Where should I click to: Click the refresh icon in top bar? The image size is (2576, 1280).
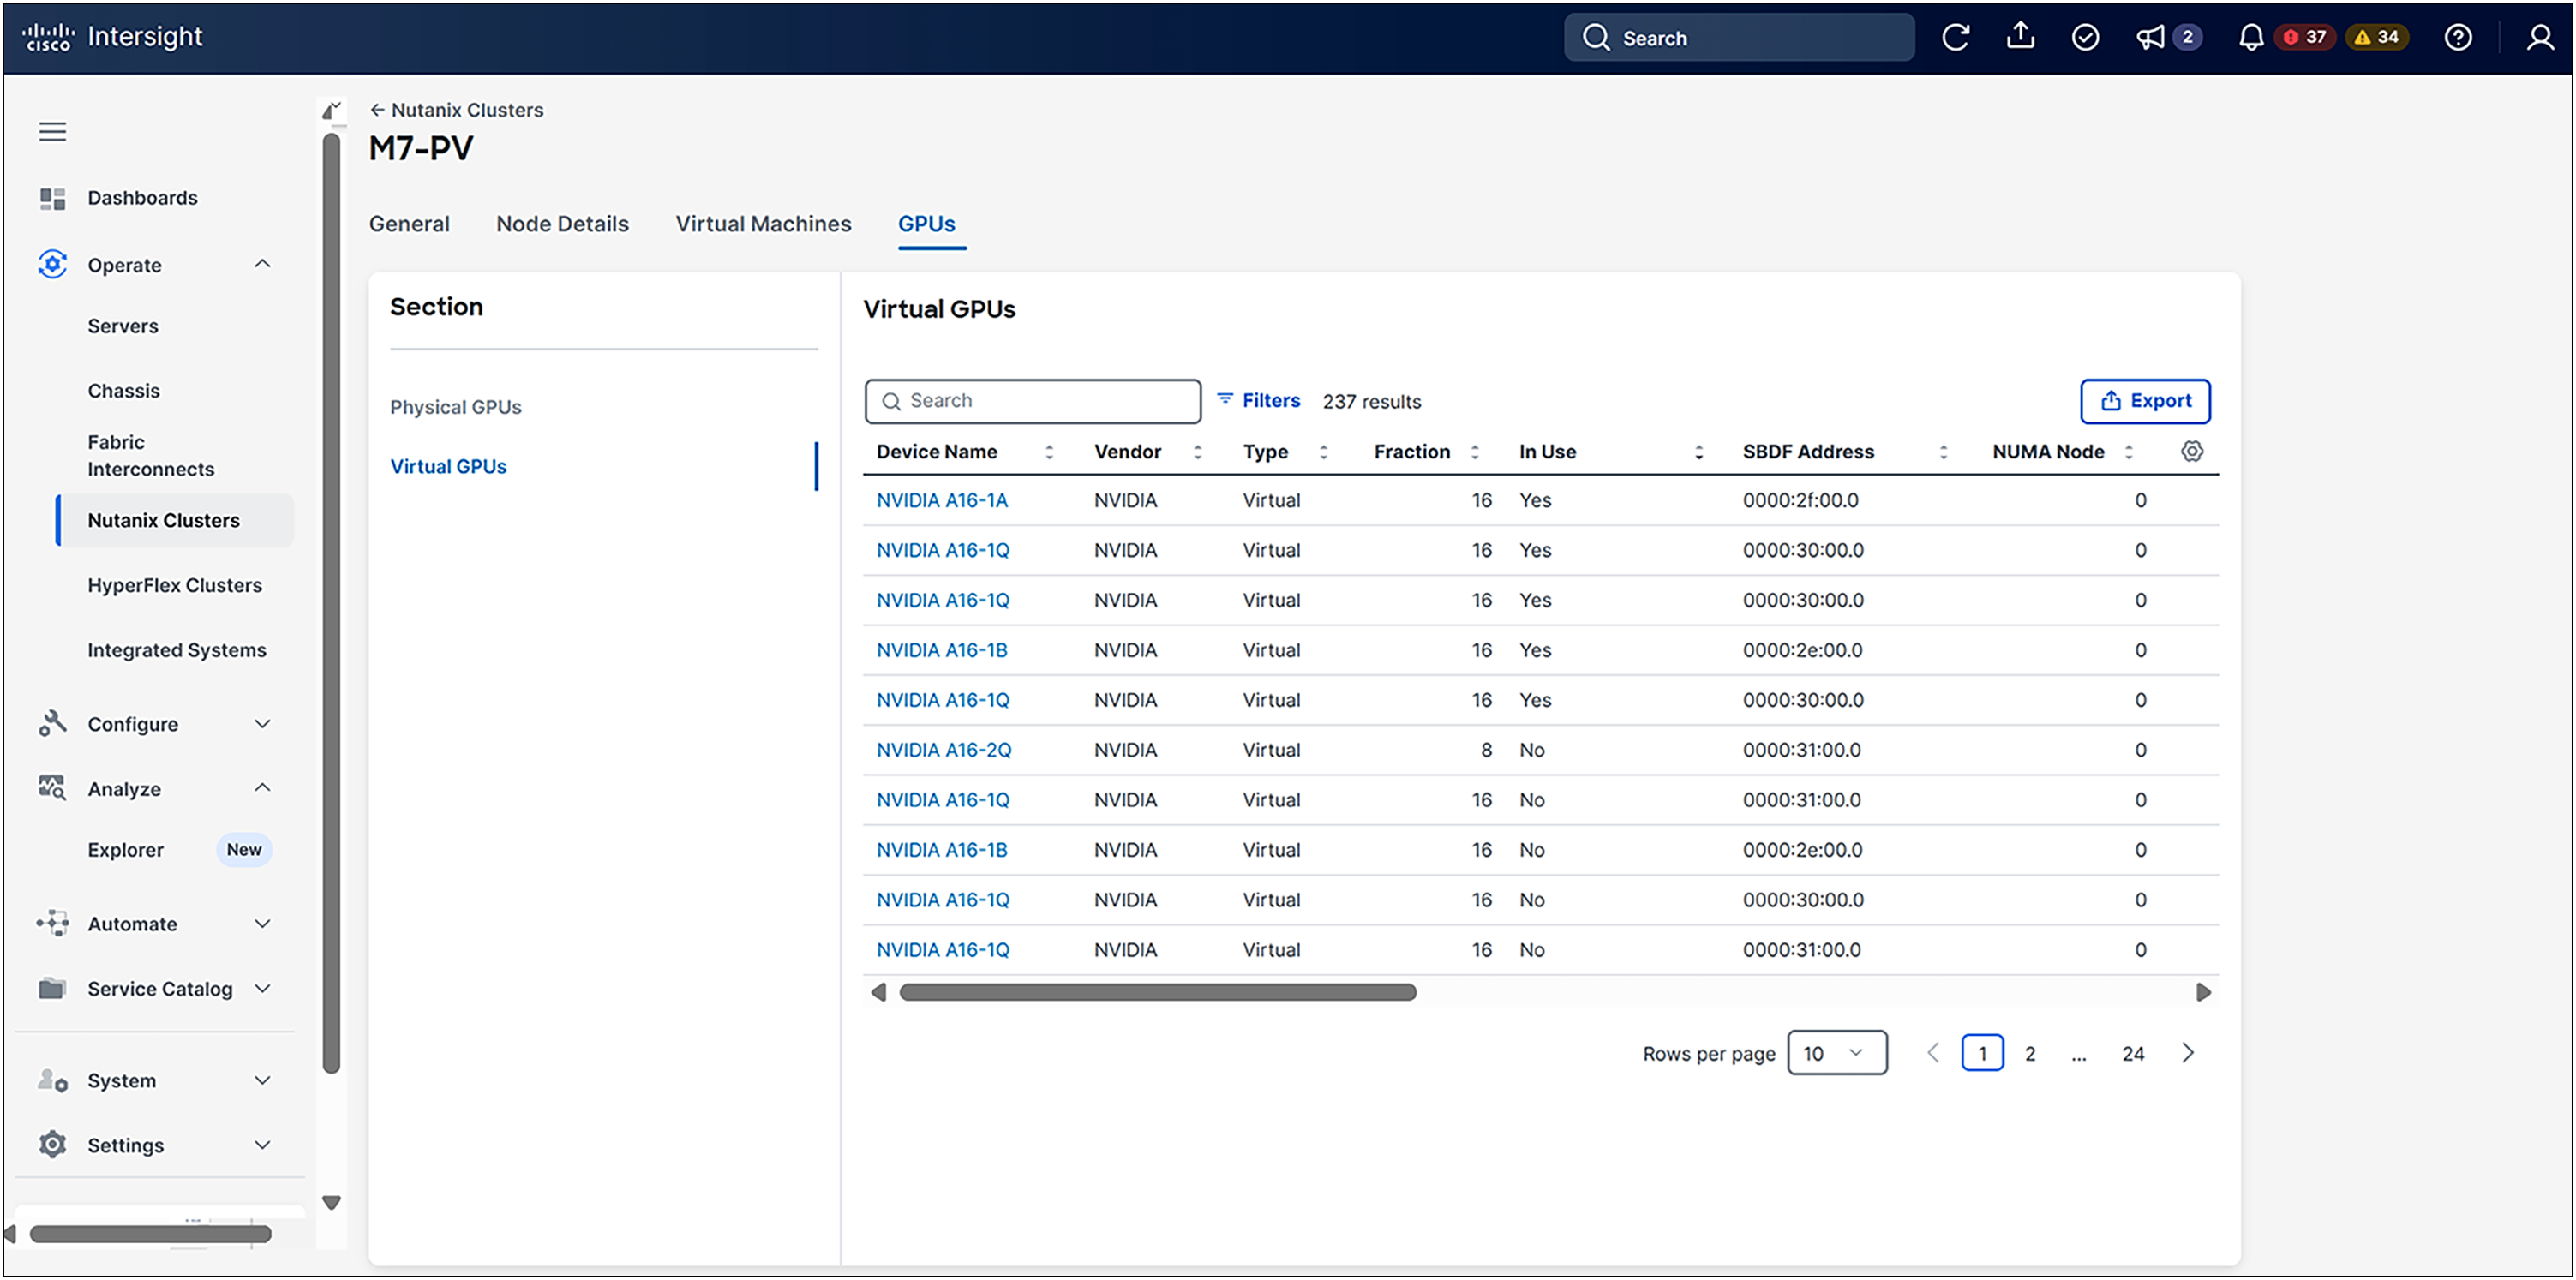1955,38
